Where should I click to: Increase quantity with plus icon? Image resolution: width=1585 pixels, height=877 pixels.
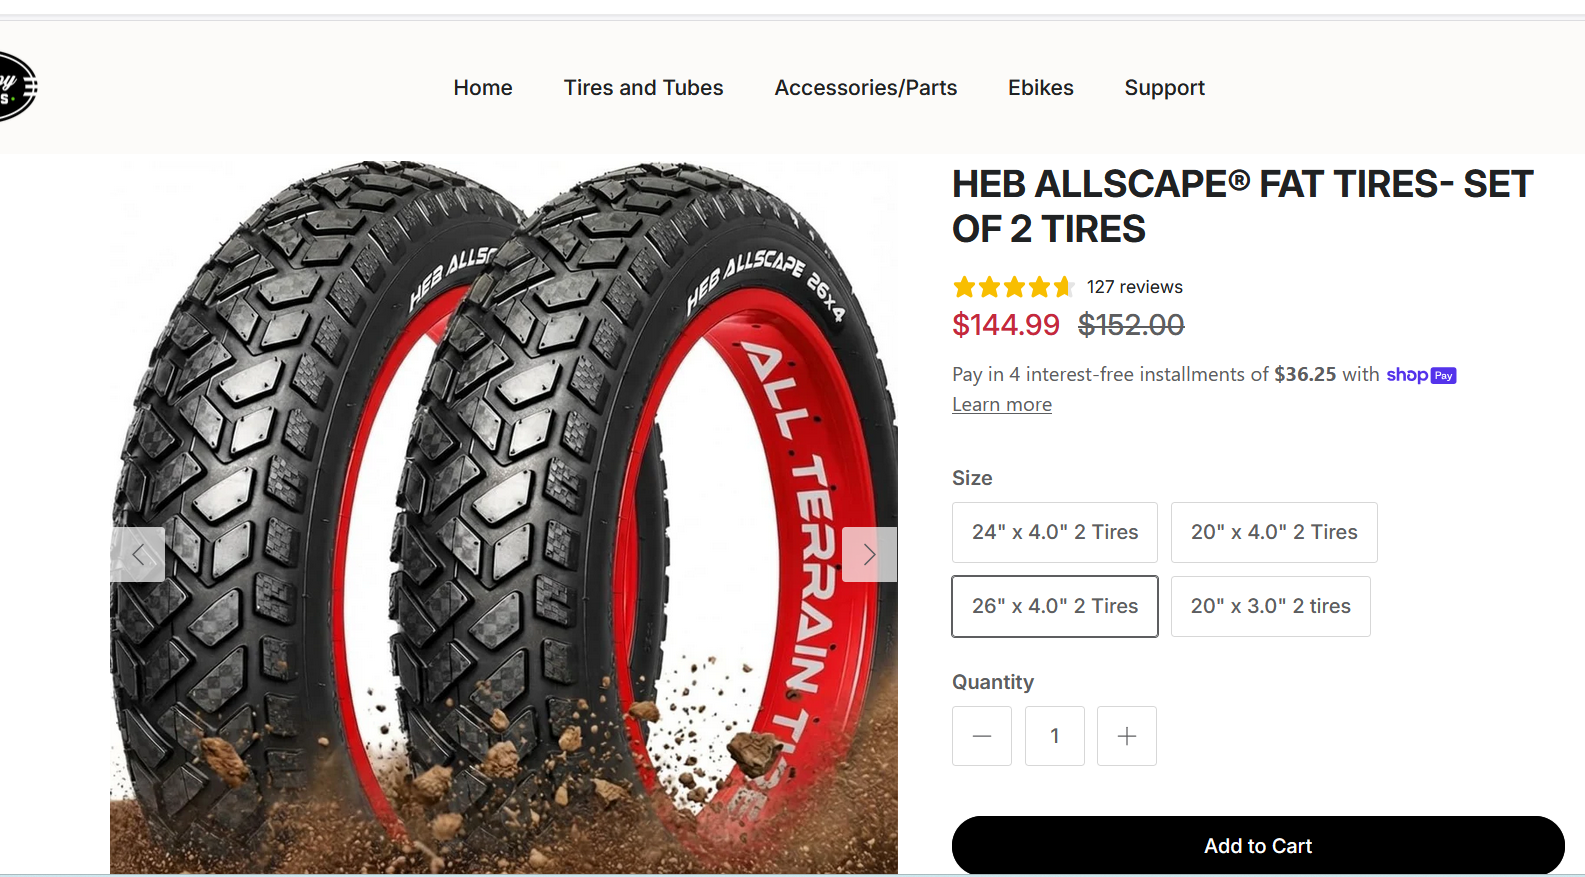point(1127,736)
